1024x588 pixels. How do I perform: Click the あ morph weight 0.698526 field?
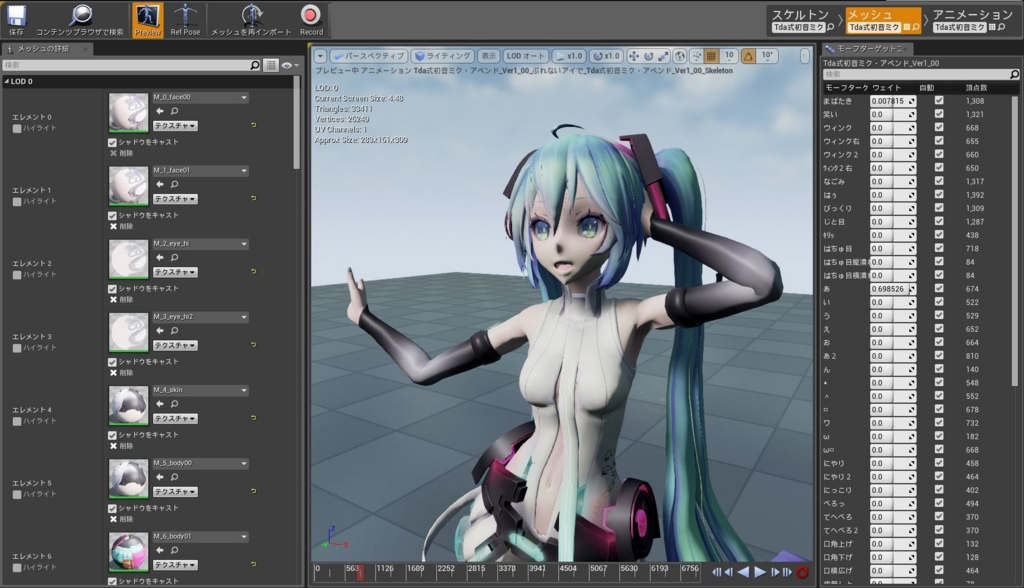(893, 288)
